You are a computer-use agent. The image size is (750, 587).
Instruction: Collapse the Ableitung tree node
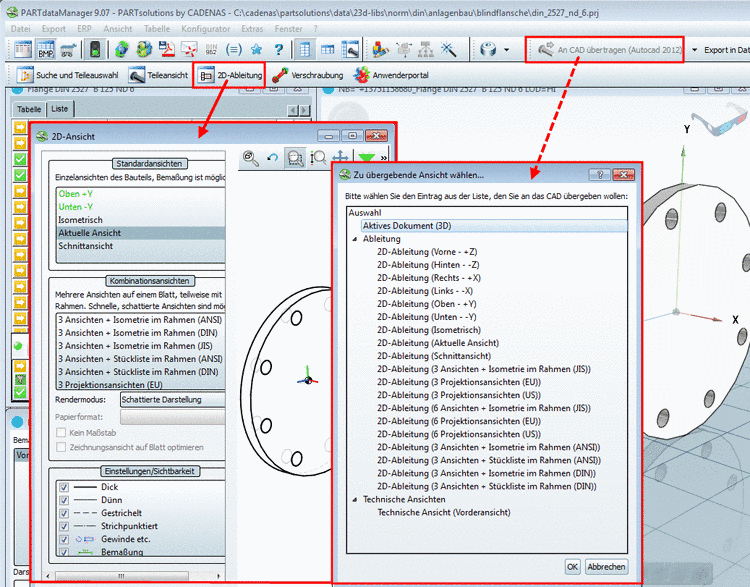(x=355, y=239)
